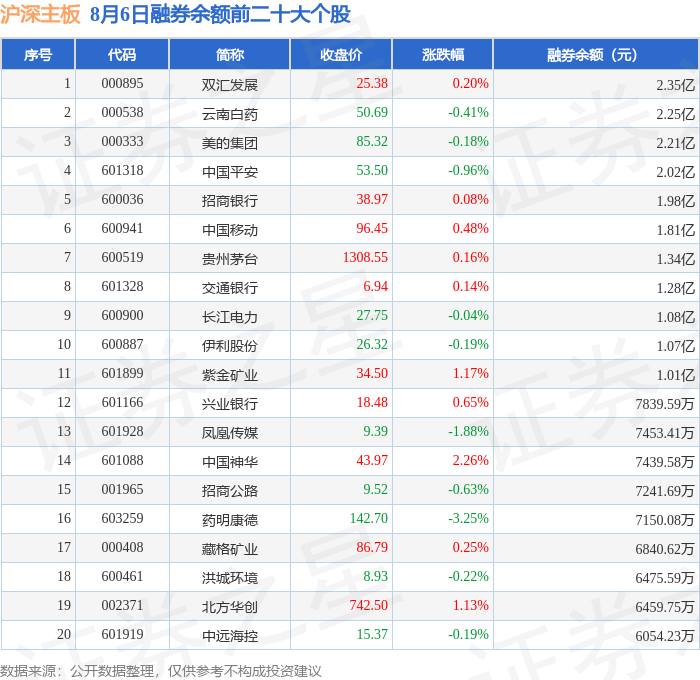The width and height of the screenshot is (700, 680).
Task: Select the 贵州茅台 row name
Action: (x=229, y=259)
